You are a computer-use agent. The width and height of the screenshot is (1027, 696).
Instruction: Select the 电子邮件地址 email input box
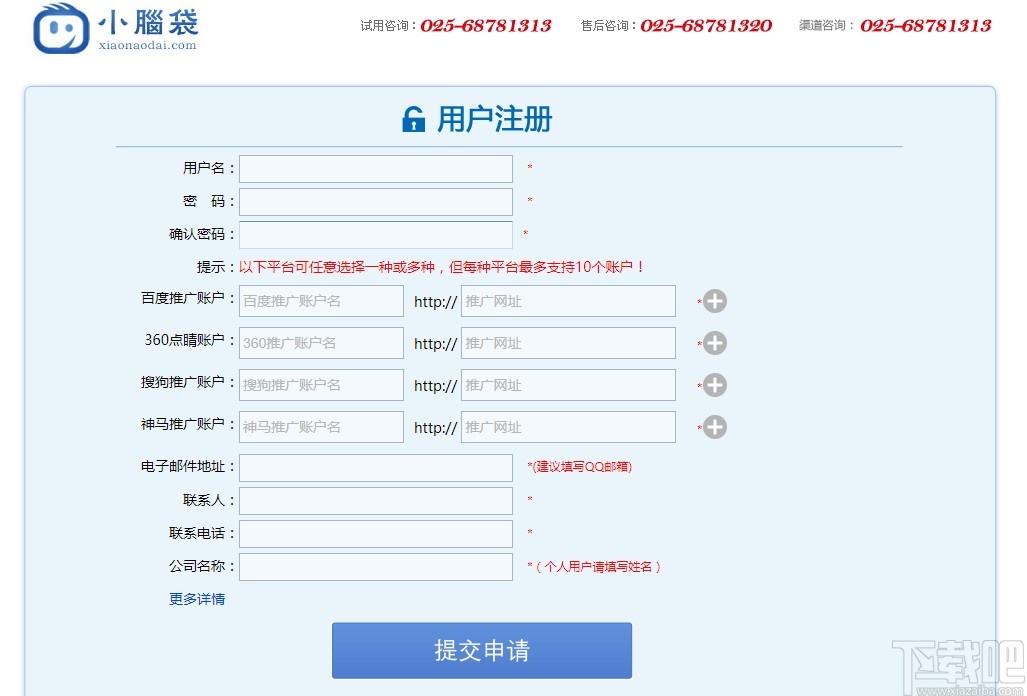(375, 467)
